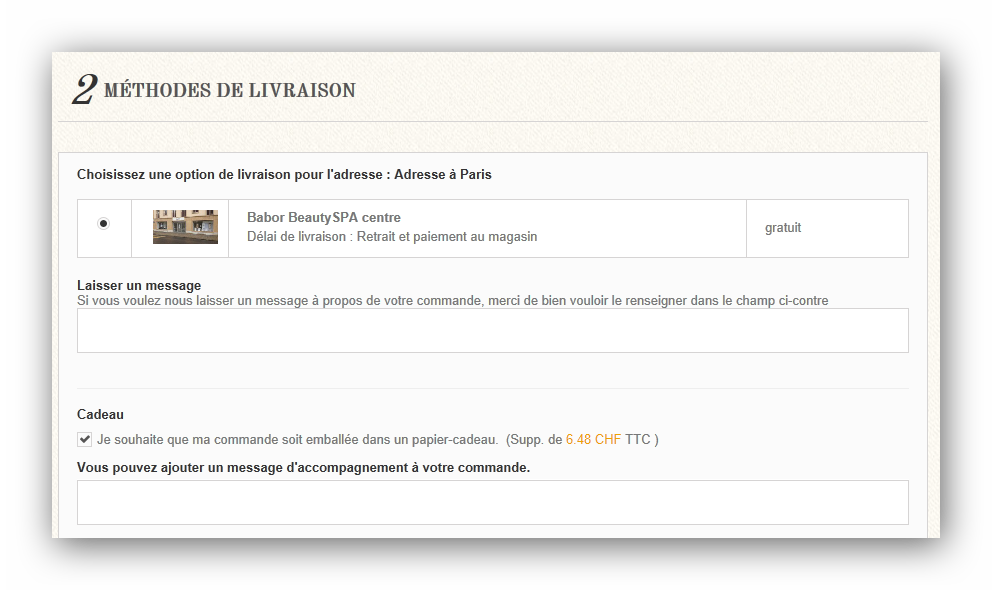Open the Babor BeautySPA storefront thumbnail
The width and height of the screenshot is (992, 590).
(x=185, y=227)
